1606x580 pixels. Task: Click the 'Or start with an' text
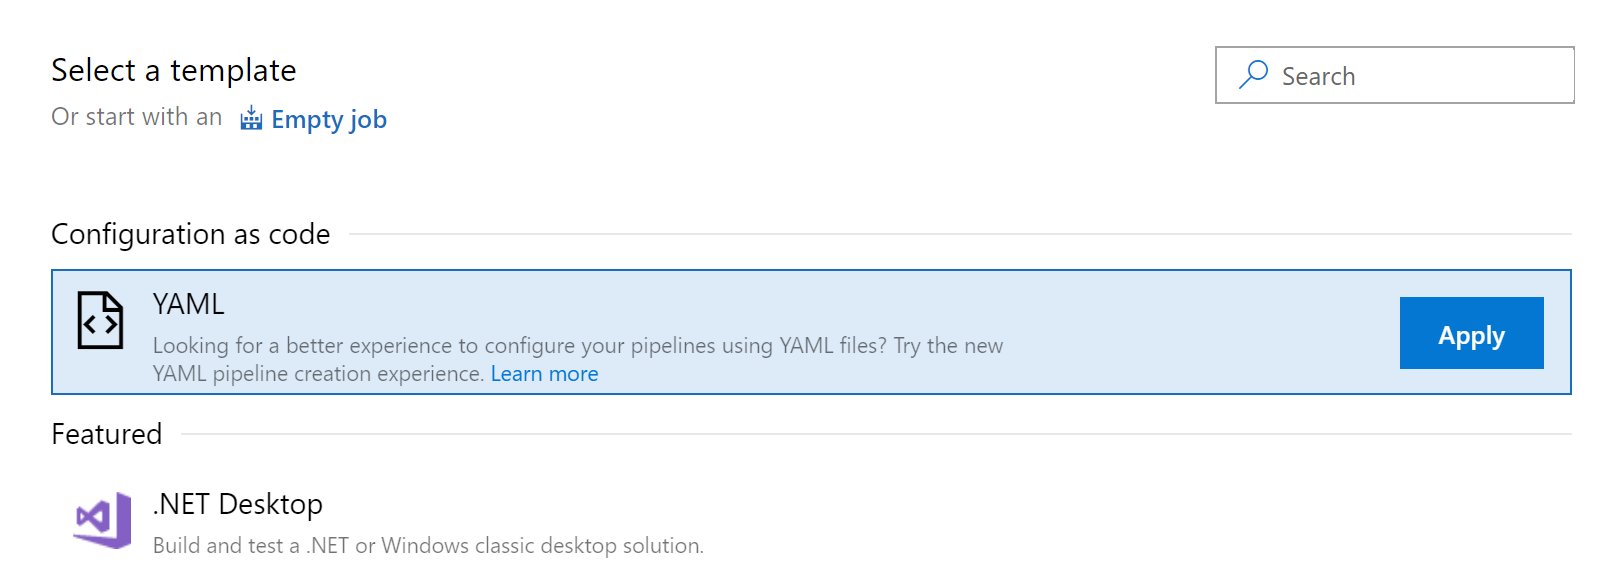(137, 117)
